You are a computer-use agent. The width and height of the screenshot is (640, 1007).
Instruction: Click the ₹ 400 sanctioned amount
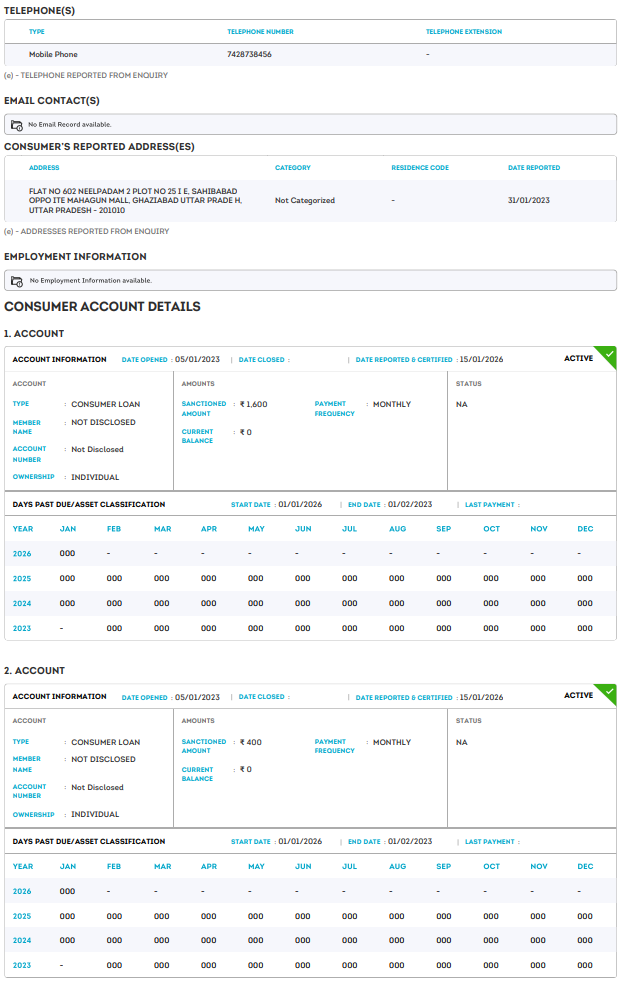pos(250,742)
